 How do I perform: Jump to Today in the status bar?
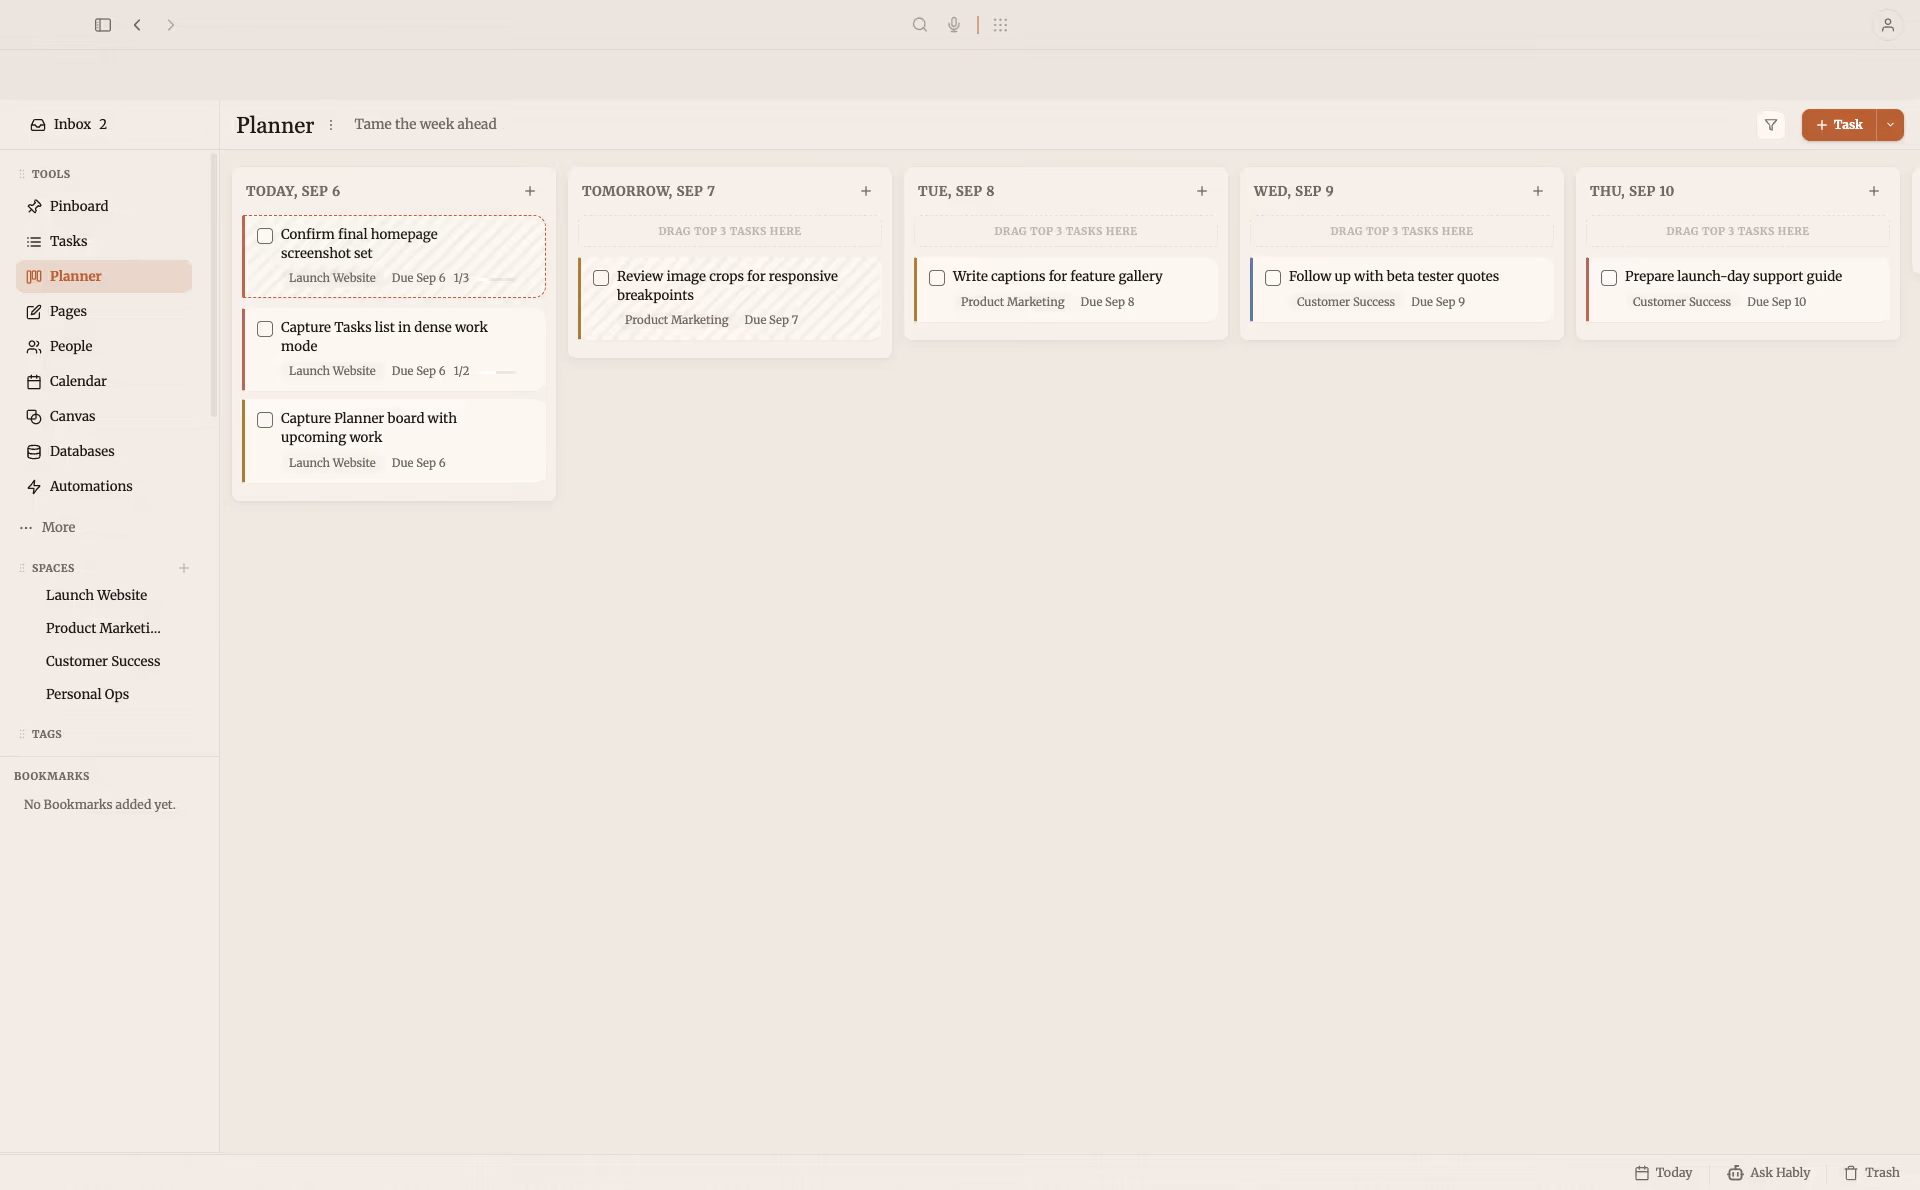click(1664, 1173)
